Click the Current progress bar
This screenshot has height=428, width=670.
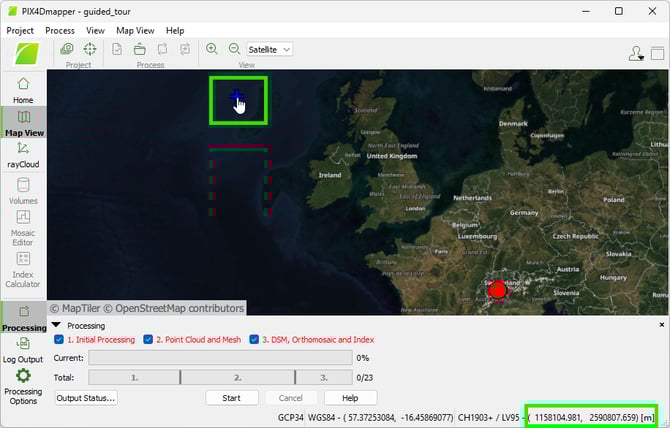pyautogui.click(x=220, y=358)
